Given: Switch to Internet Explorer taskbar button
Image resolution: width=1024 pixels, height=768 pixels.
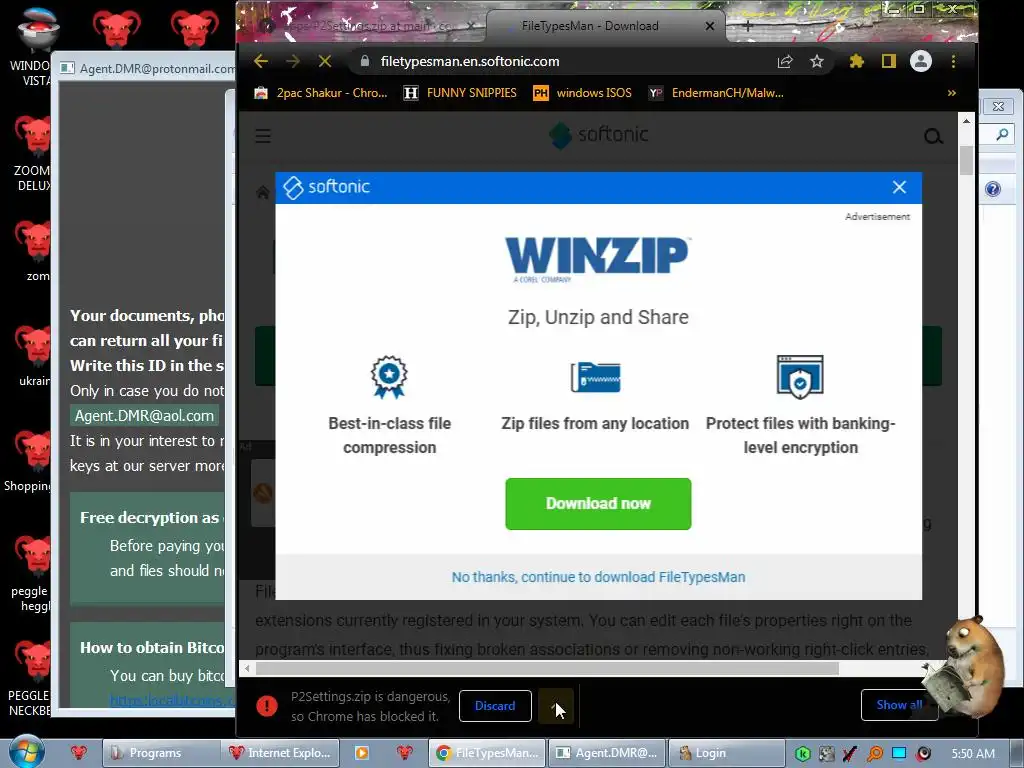Looking at the screenshot, I should click(281, 753).
